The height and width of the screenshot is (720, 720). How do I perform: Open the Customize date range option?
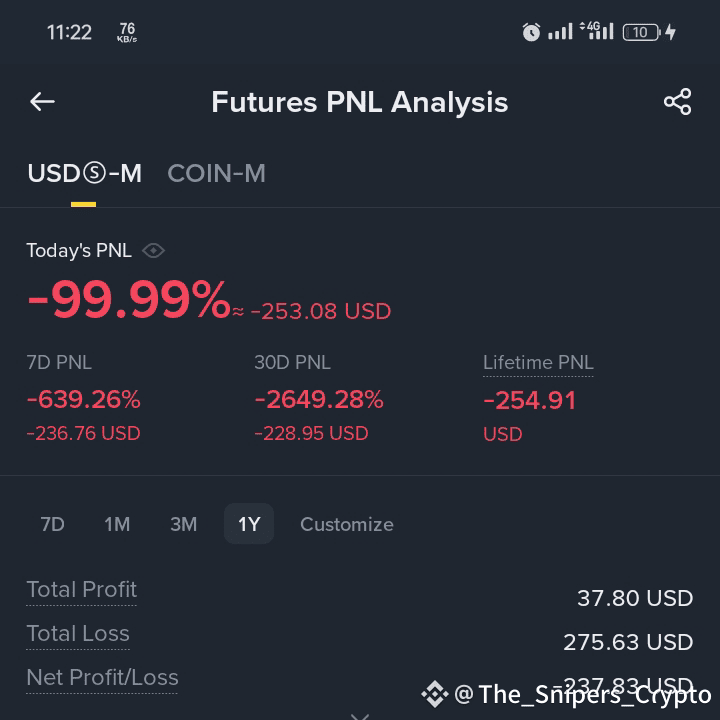pos(347,524)
